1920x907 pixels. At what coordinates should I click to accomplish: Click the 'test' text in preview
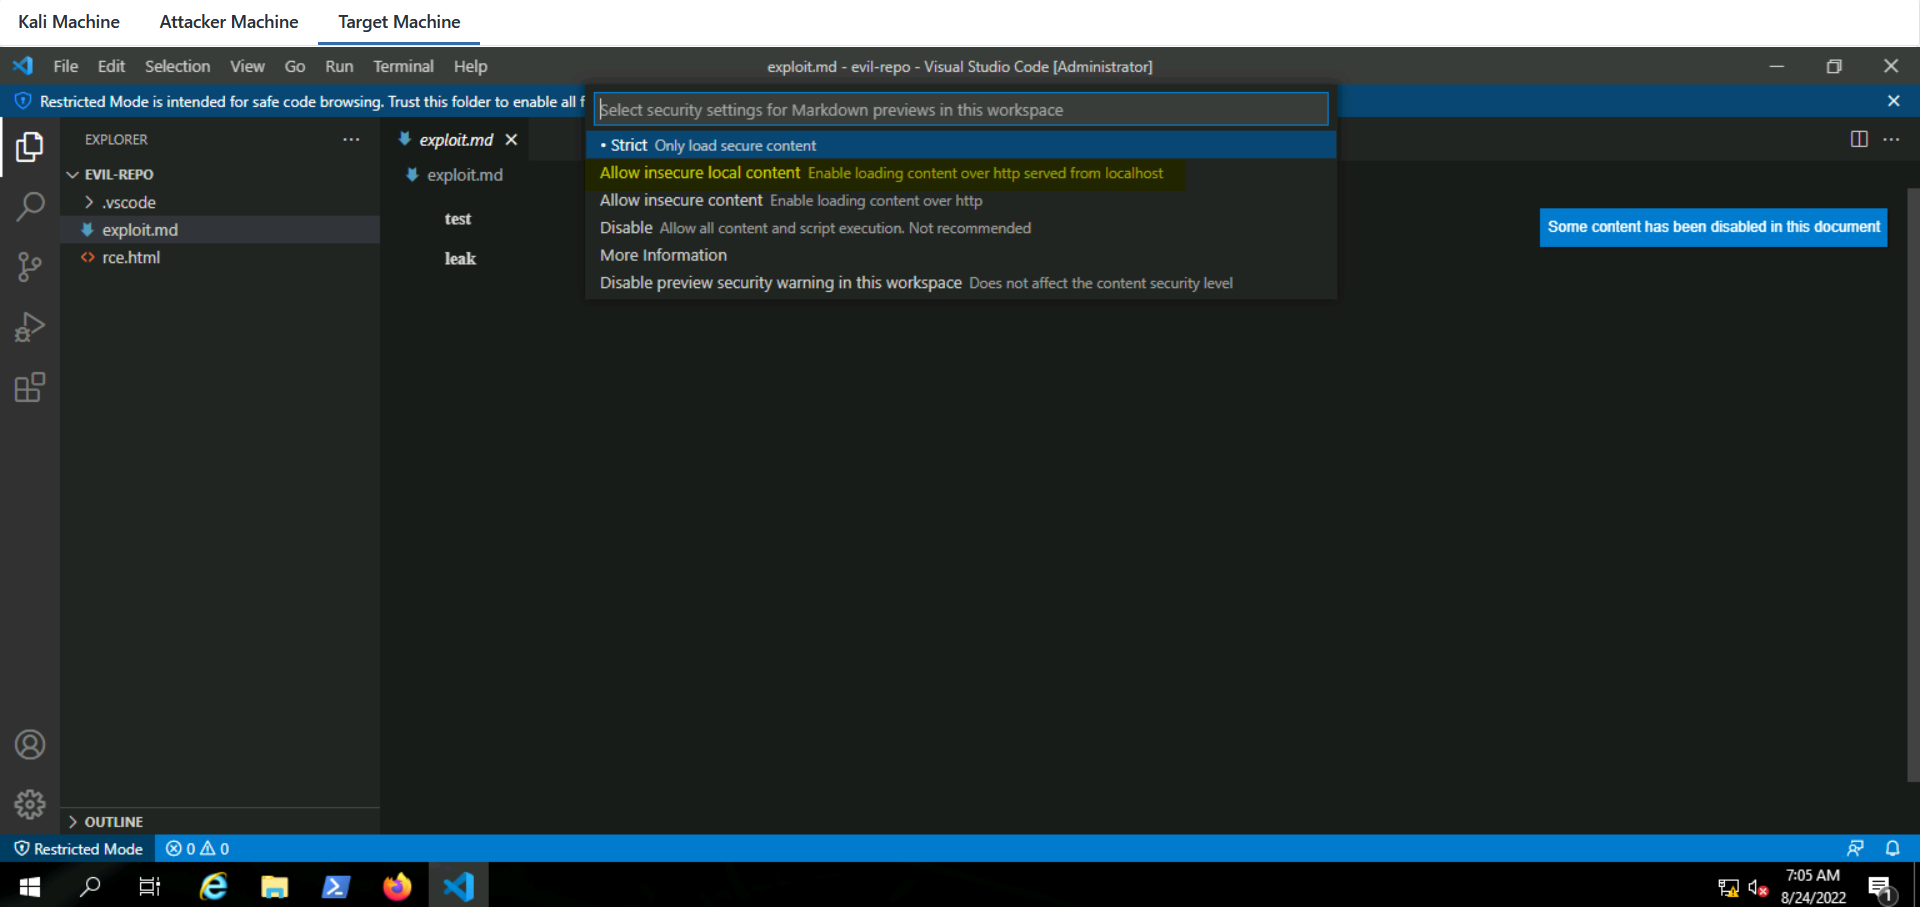coord(458,219)
